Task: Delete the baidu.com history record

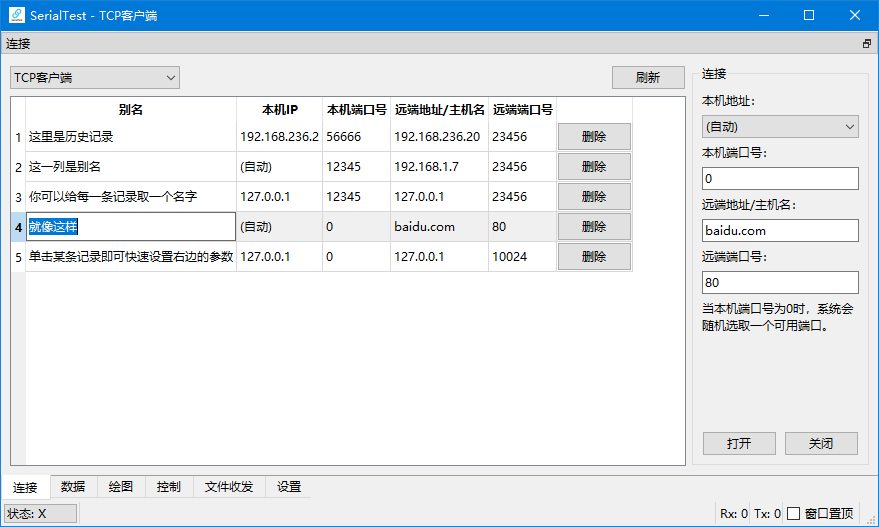Action: pyautogui.click(x=594, y=226)
